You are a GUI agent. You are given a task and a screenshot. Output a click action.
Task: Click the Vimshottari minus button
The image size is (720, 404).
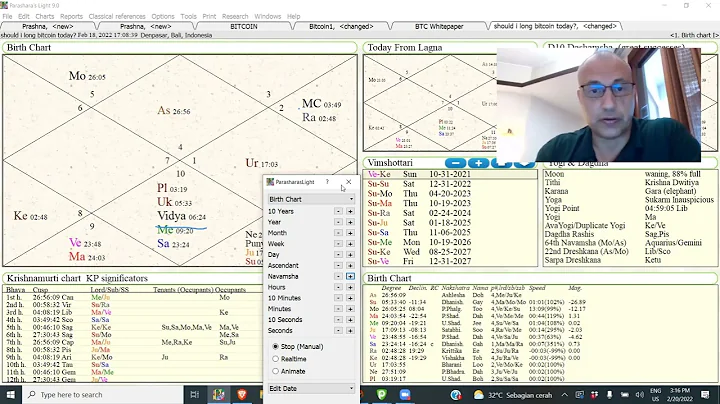coord(456,163)
